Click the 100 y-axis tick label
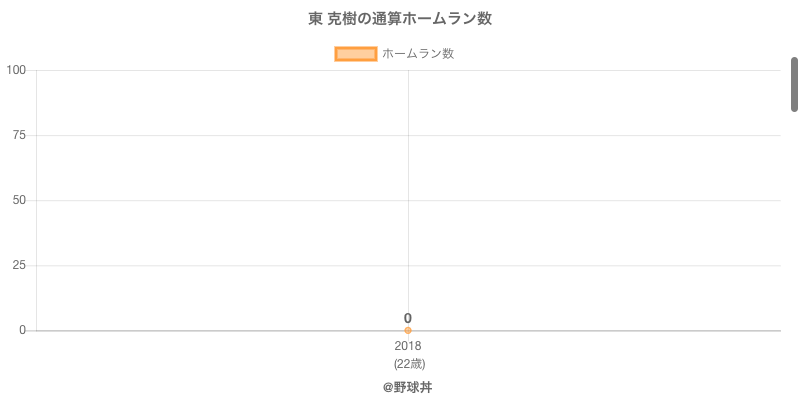 point(16,70)
